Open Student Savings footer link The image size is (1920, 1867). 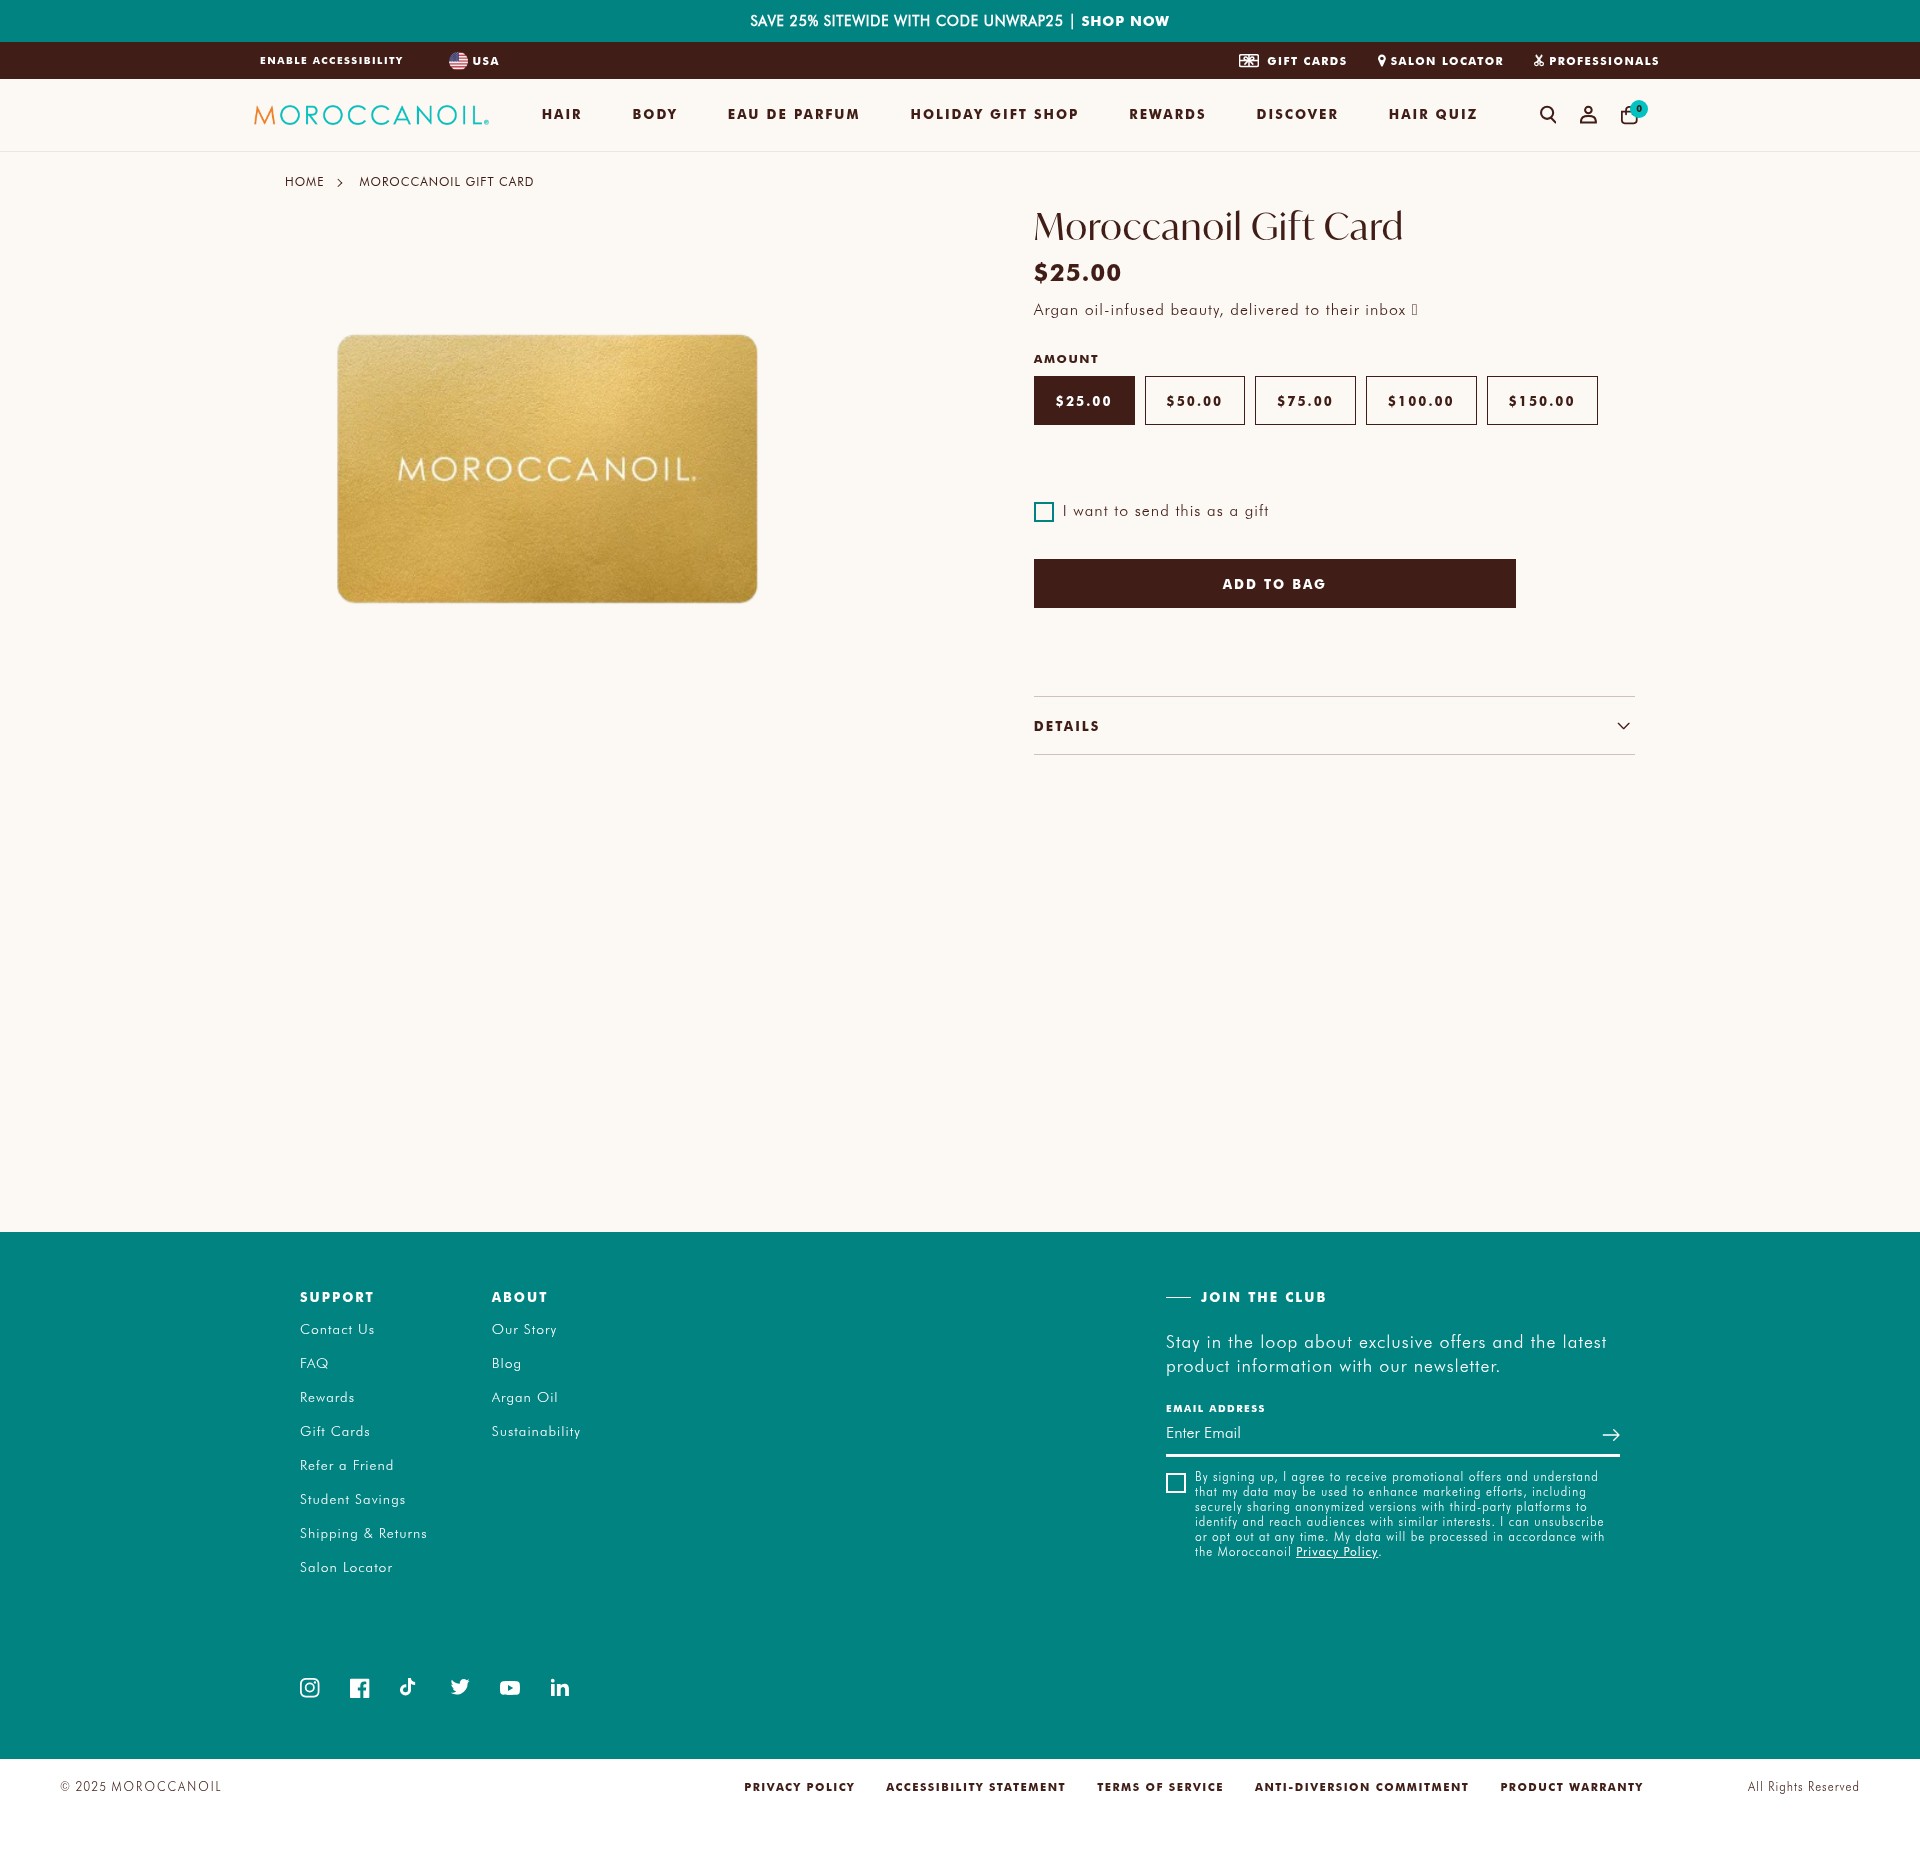(x=353, y=1500)
